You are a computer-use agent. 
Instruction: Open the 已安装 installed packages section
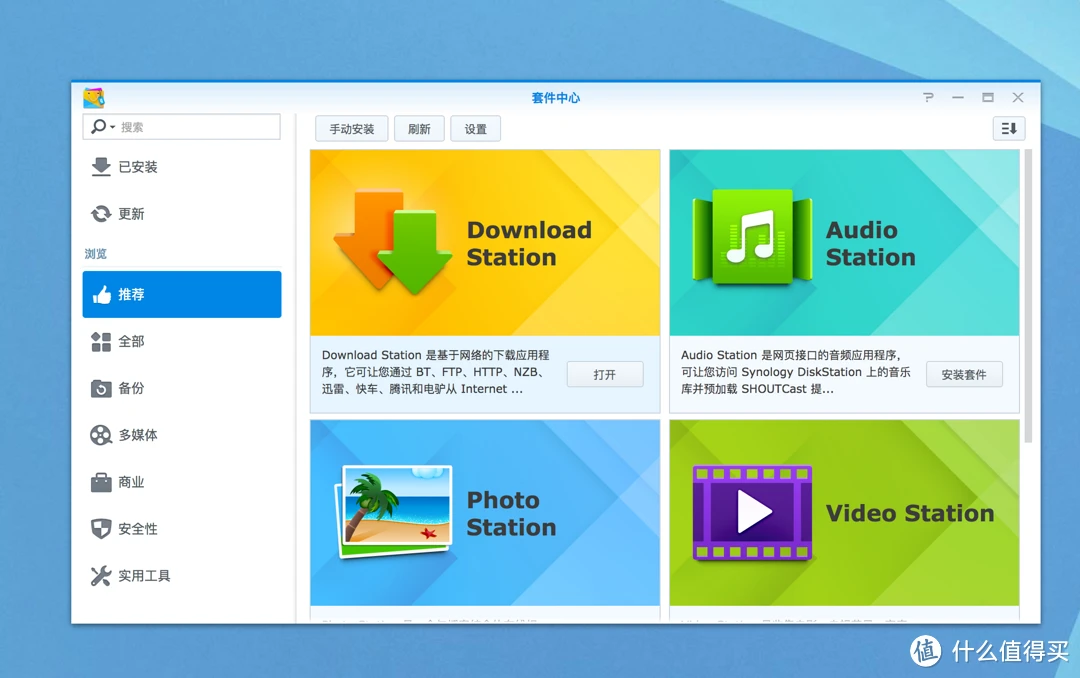[x=182, y=167]
